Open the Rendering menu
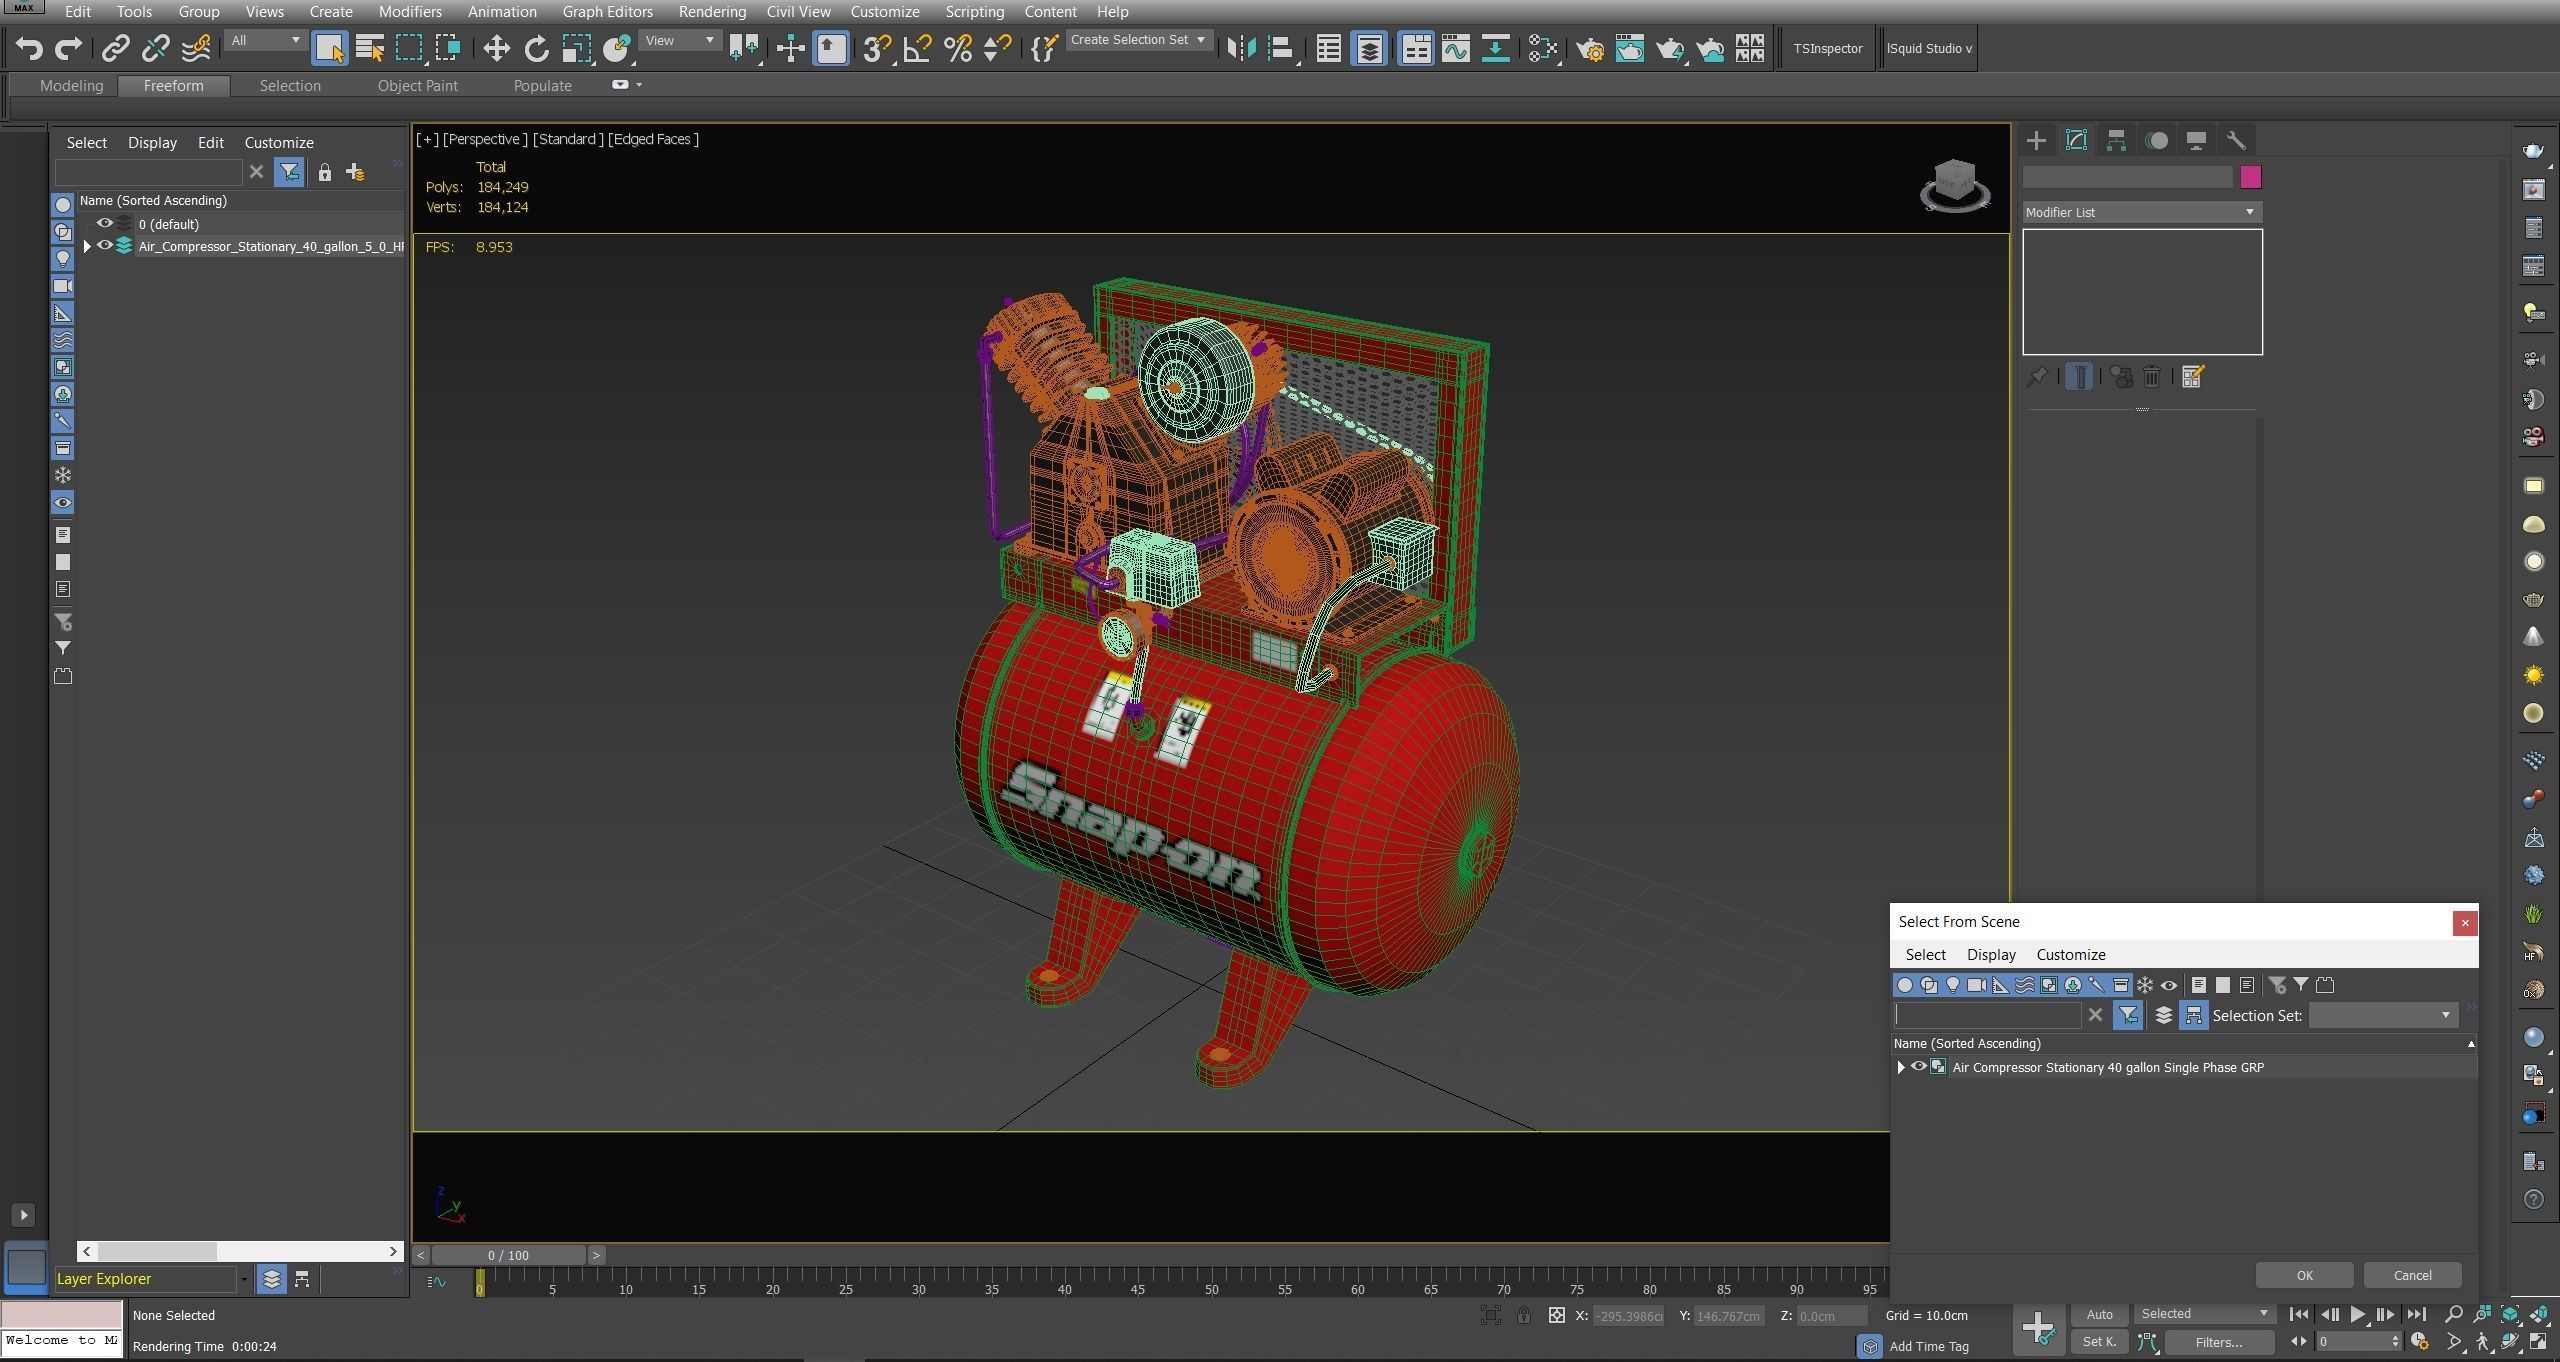The width and height of the screenshot is (2560, 1362). point(711,12)
